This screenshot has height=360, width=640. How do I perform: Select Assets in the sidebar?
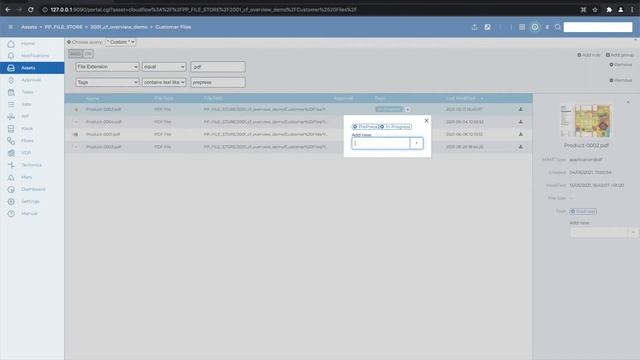click(x=32, y=68)
